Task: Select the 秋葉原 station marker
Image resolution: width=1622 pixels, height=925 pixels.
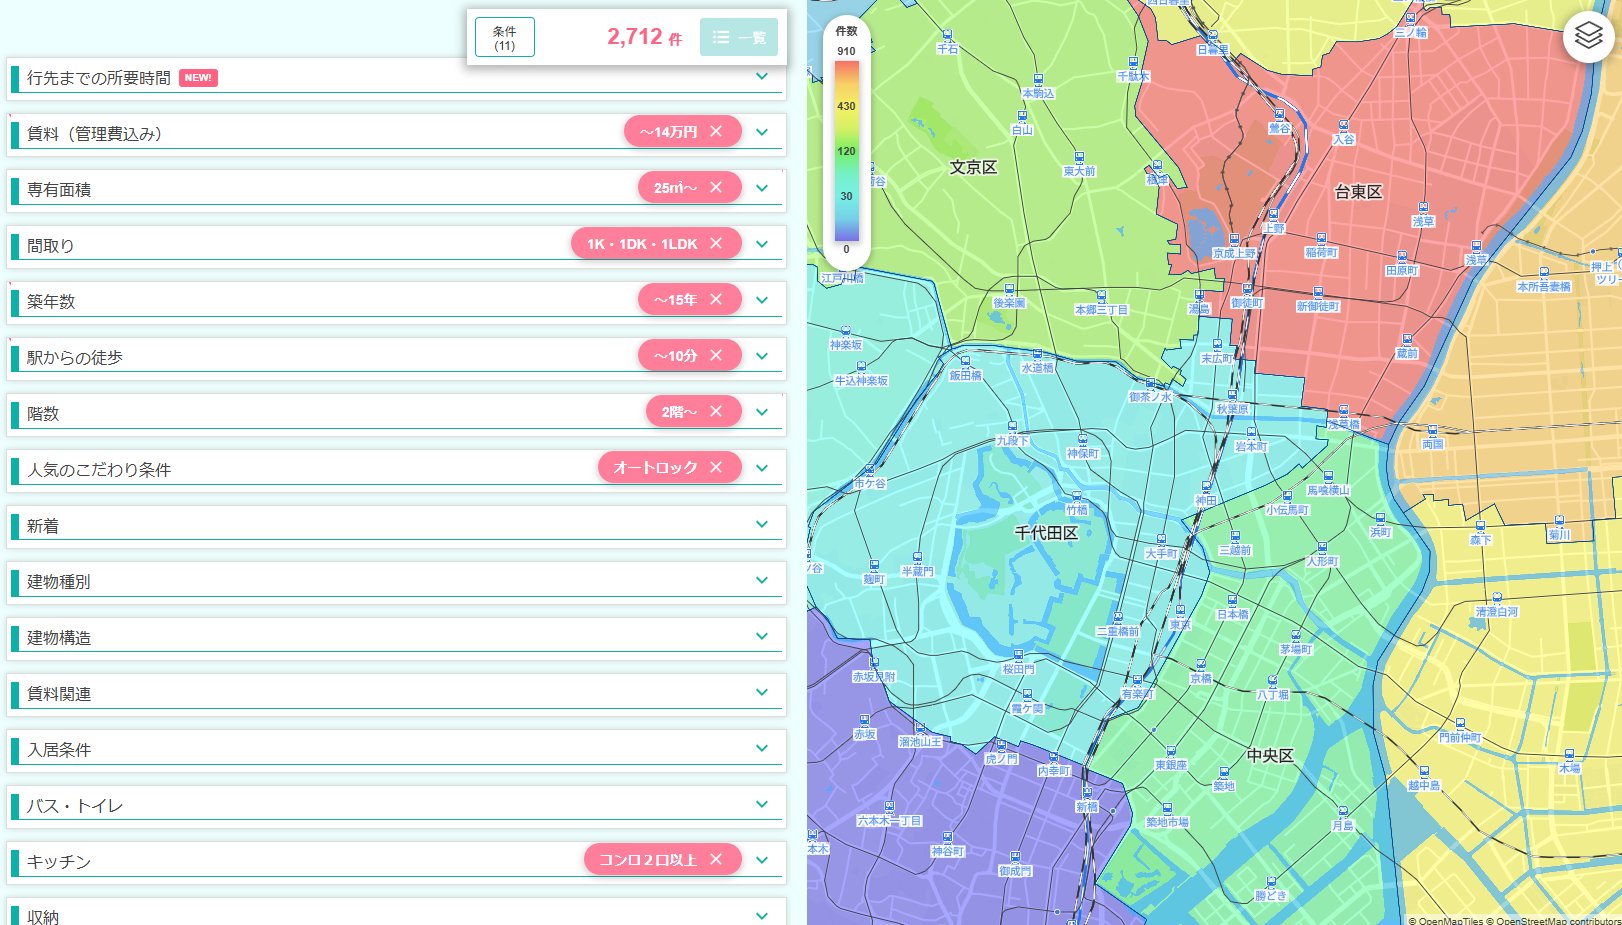Action: coord(1232,396)
